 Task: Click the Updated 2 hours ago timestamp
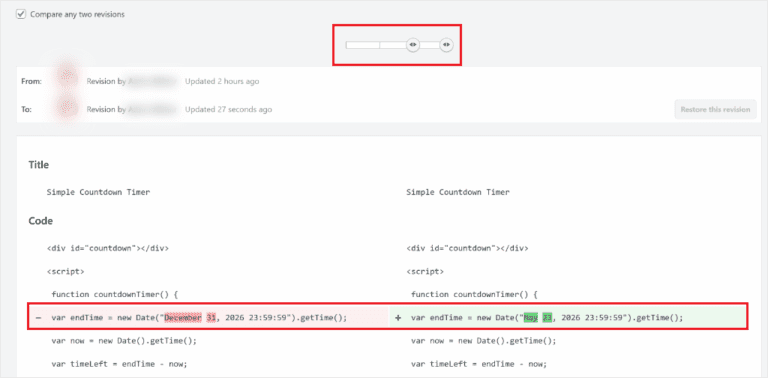[222, 81]
